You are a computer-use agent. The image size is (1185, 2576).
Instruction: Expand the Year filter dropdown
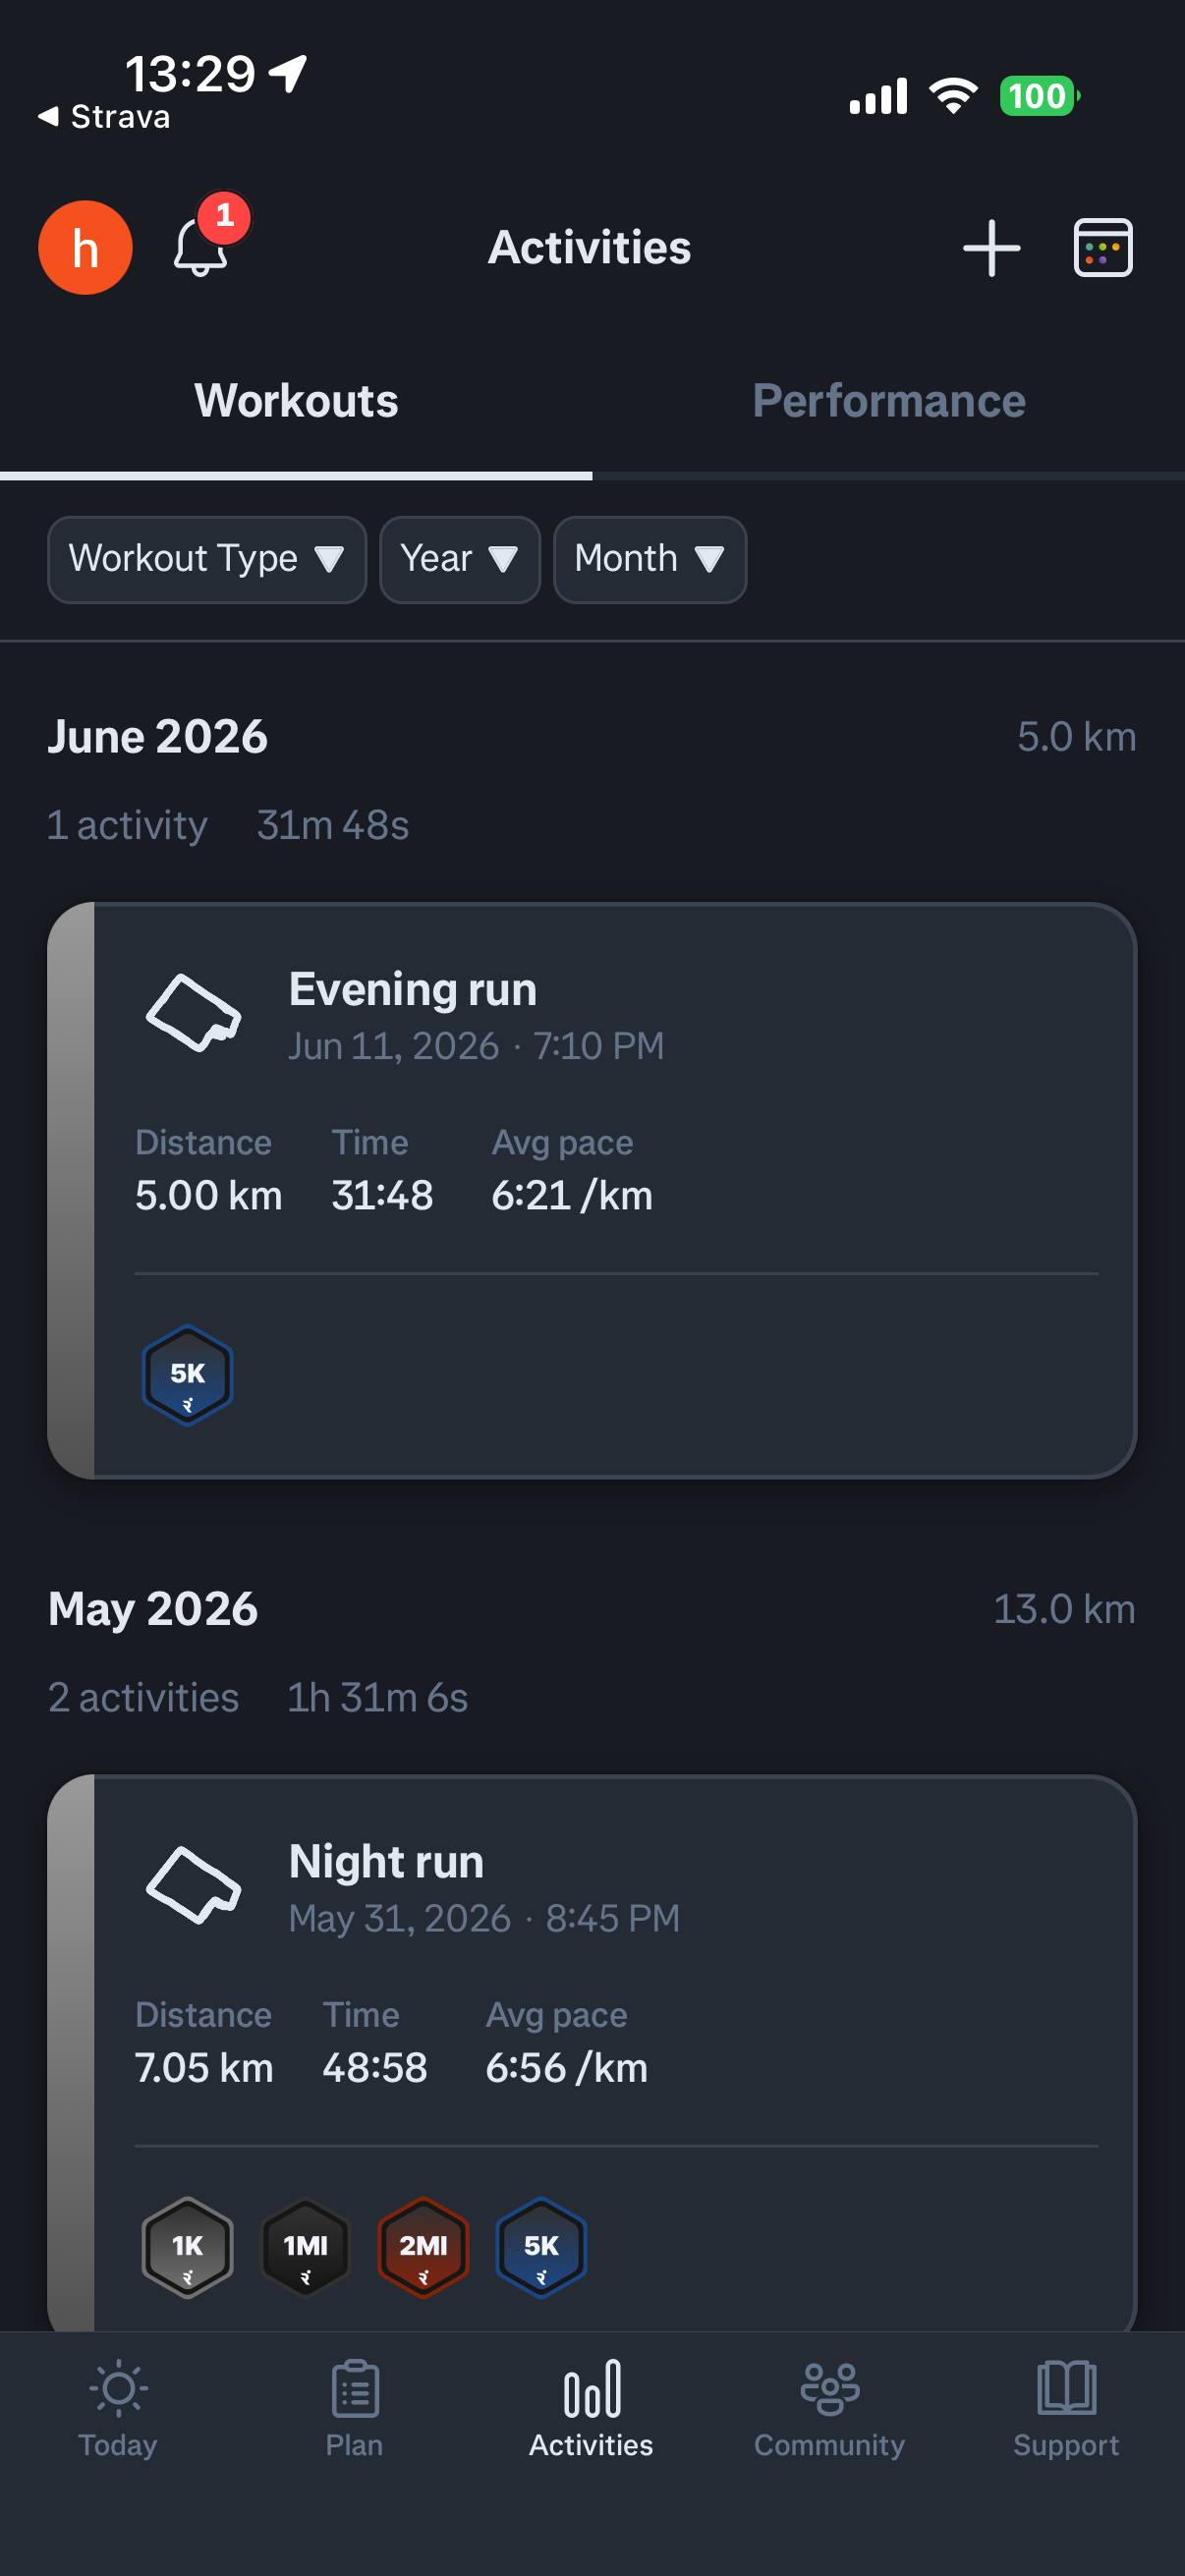(460, 559)
